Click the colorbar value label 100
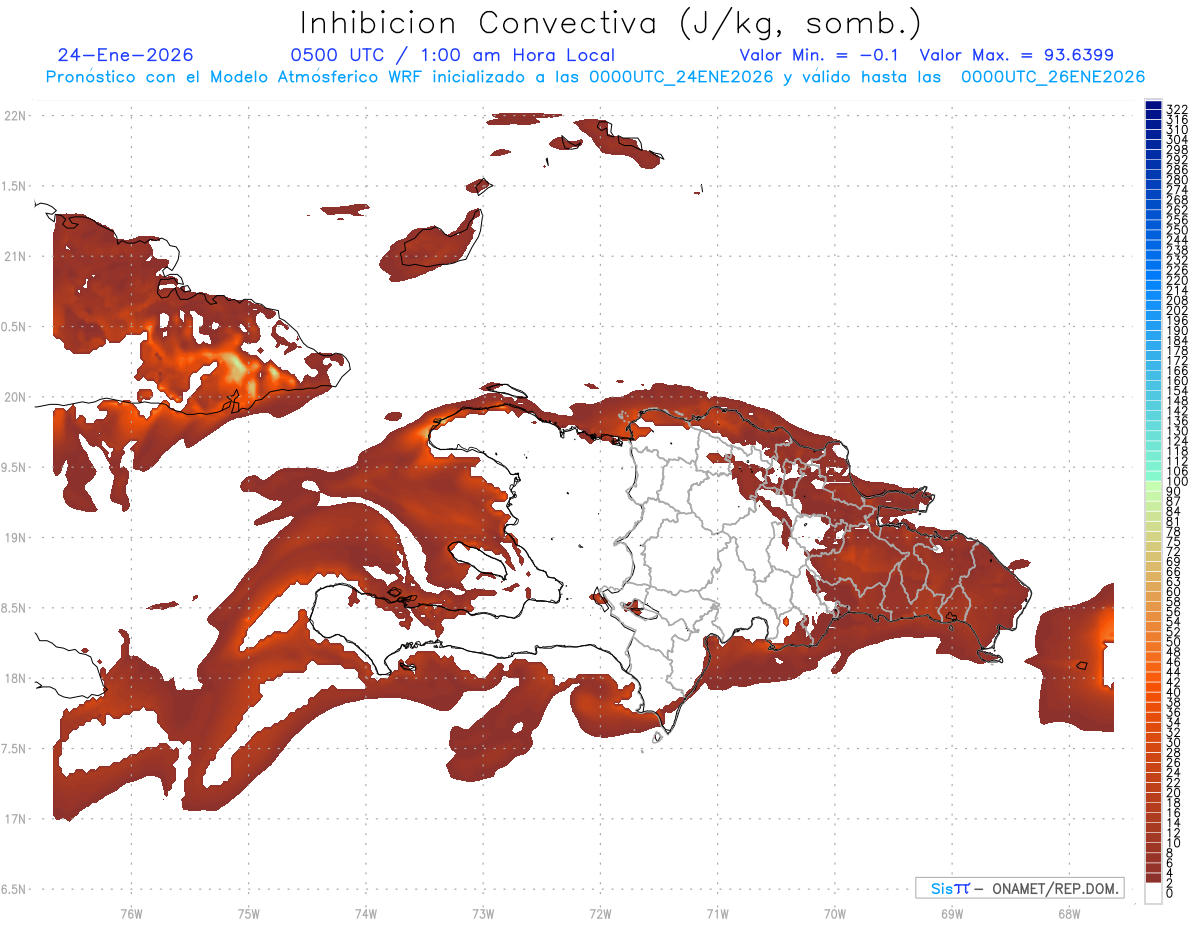Screen dimensions: 1200x927 pos(1176,483)
